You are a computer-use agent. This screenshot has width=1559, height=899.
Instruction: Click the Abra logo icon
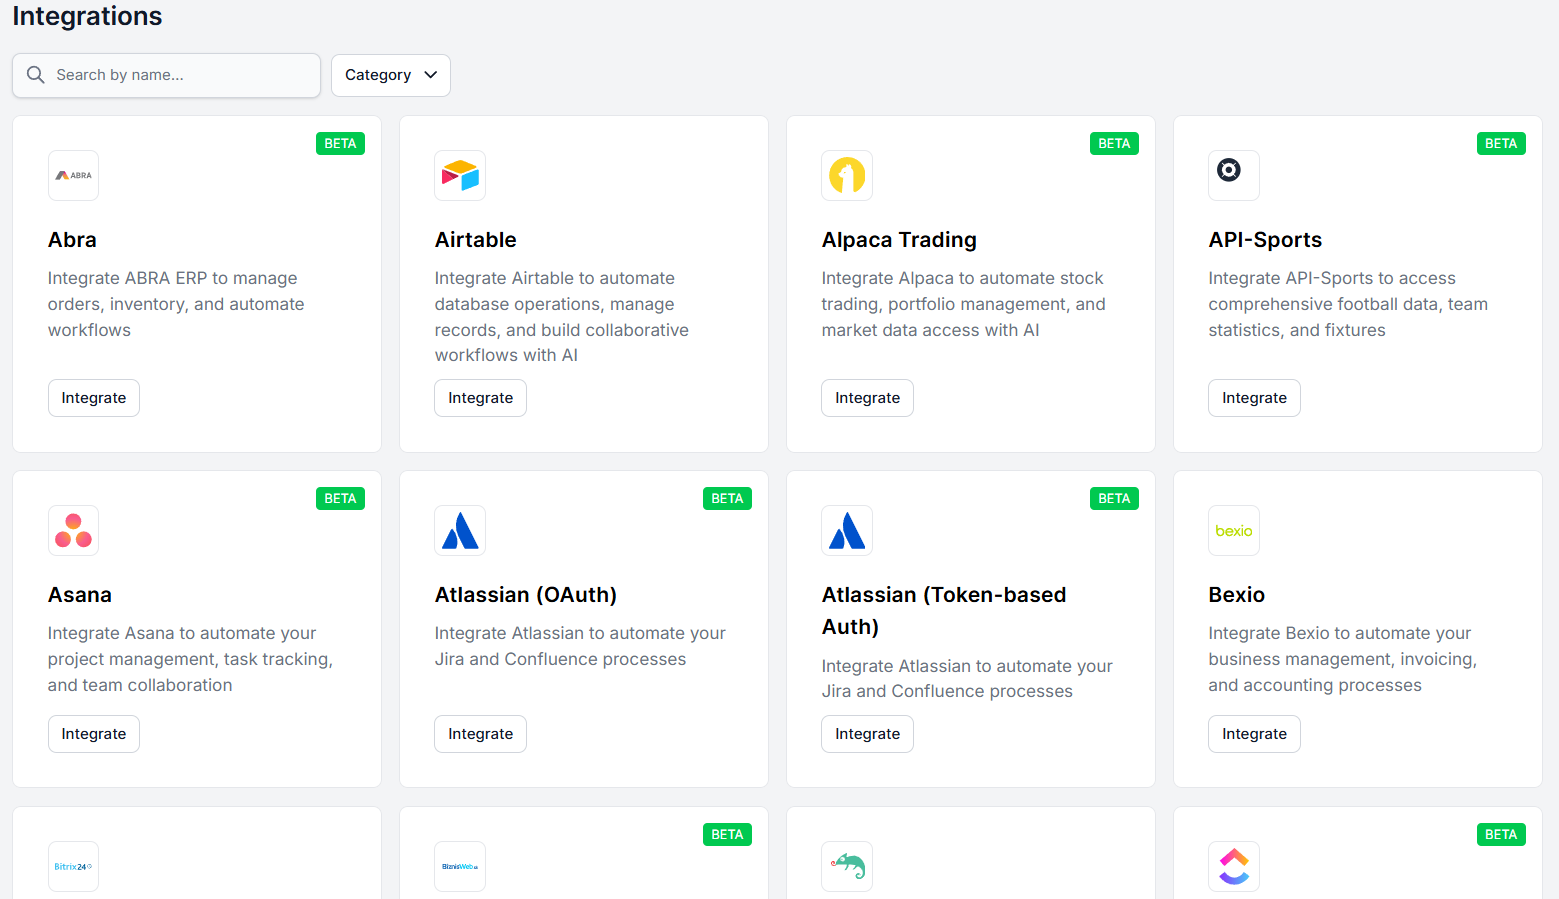coord(73,176)
